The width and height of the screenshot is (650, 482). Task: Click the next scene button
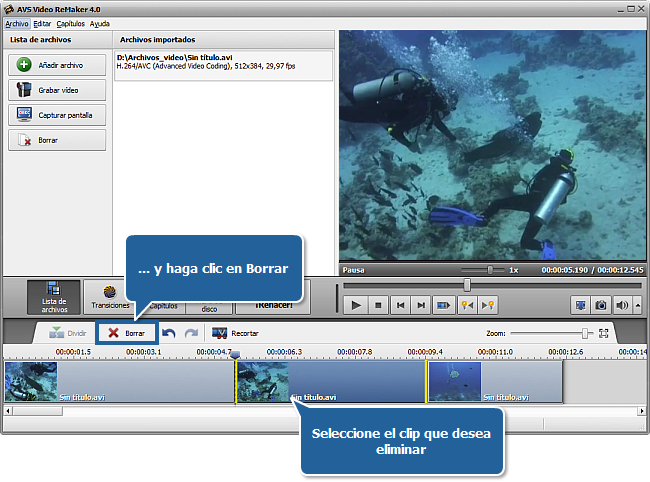point(444,305)
